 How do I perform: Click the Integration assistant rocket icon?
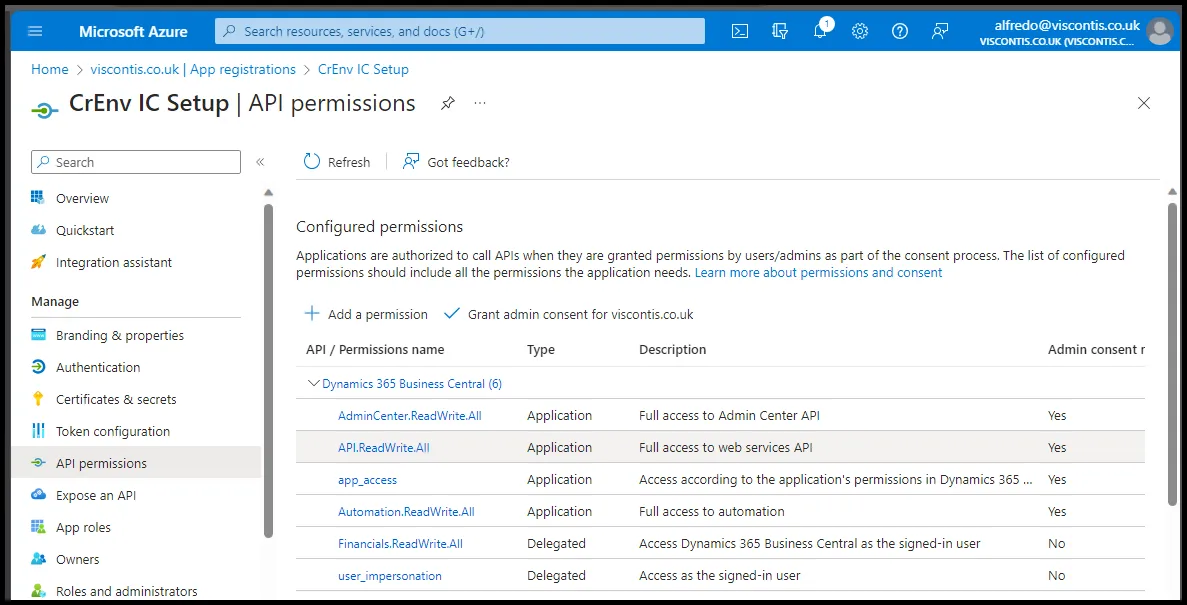coord(38,262)
